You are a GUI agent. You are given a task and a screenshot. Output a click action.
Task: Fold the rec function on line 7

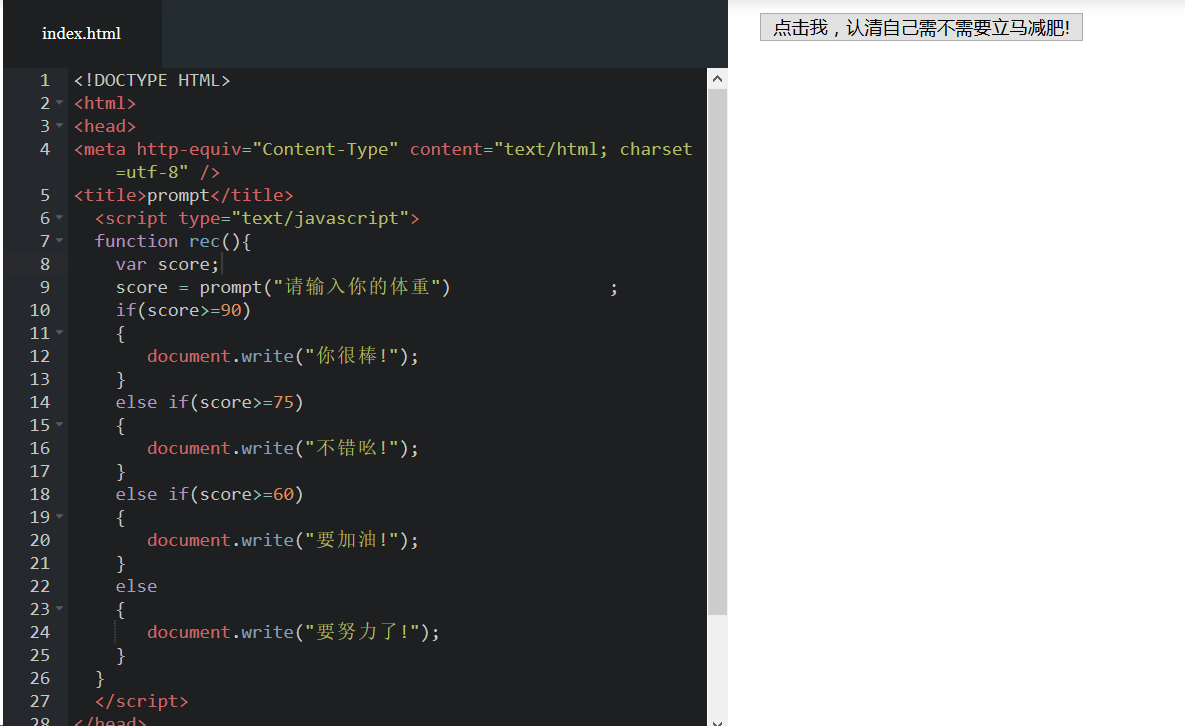click(60, 241)
